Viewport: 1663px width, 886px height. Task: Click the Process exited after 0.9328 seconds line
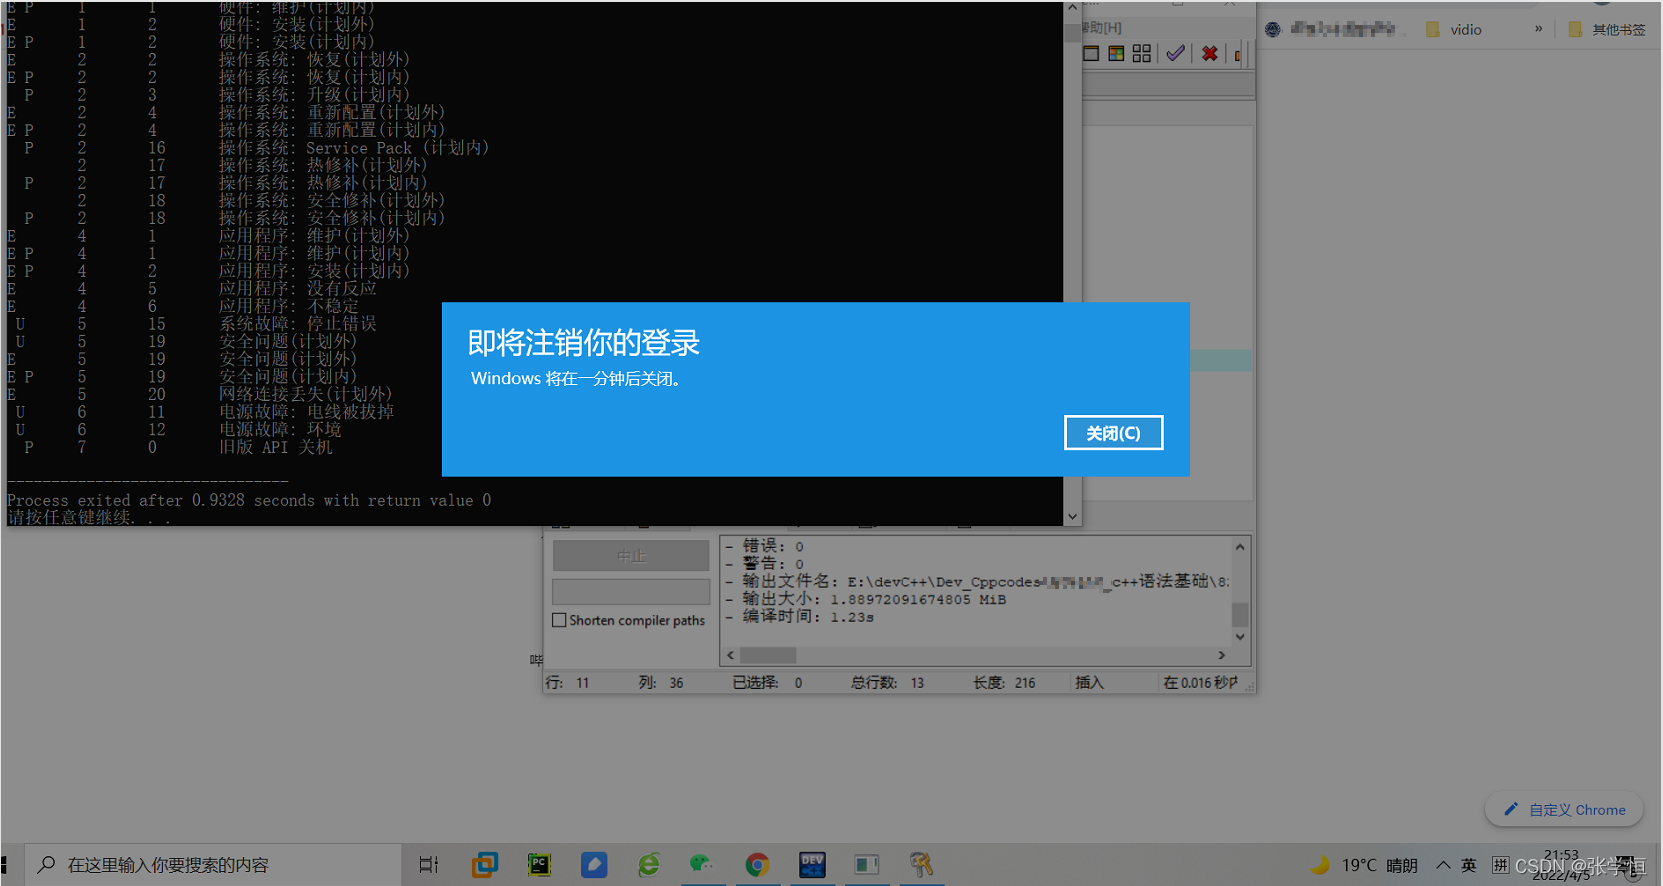pyautogui.click(x=249, y=500)
